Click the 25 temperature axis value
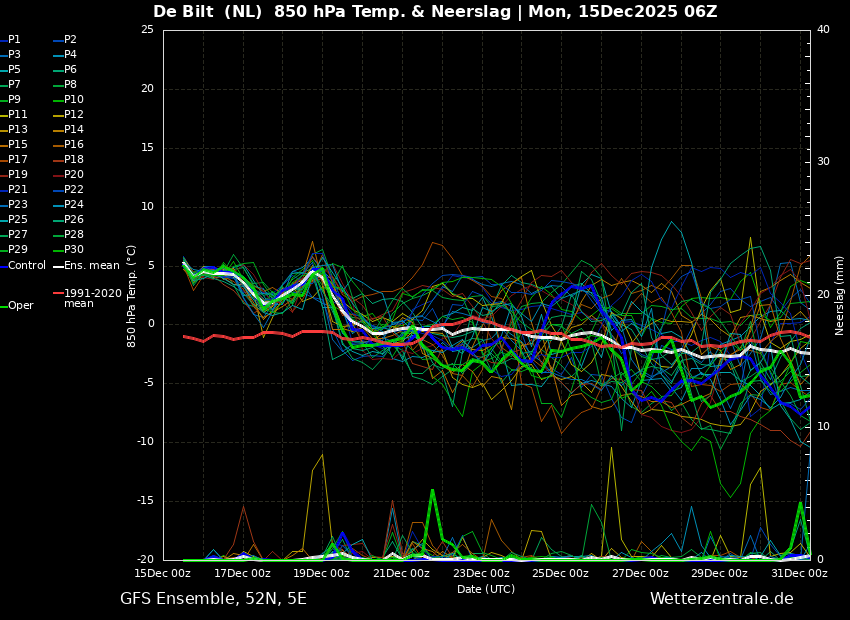 [x=147, y=30]
